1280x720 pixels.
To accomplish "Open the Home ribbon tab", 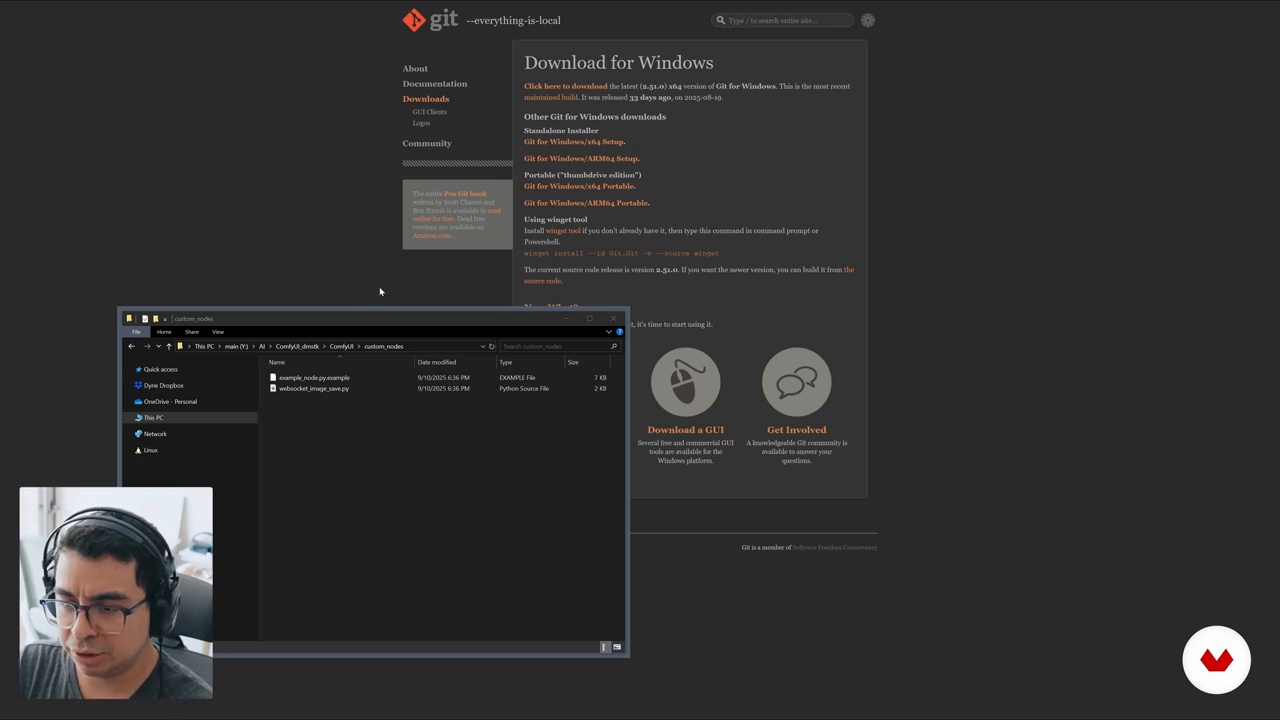I will (164, 332).
